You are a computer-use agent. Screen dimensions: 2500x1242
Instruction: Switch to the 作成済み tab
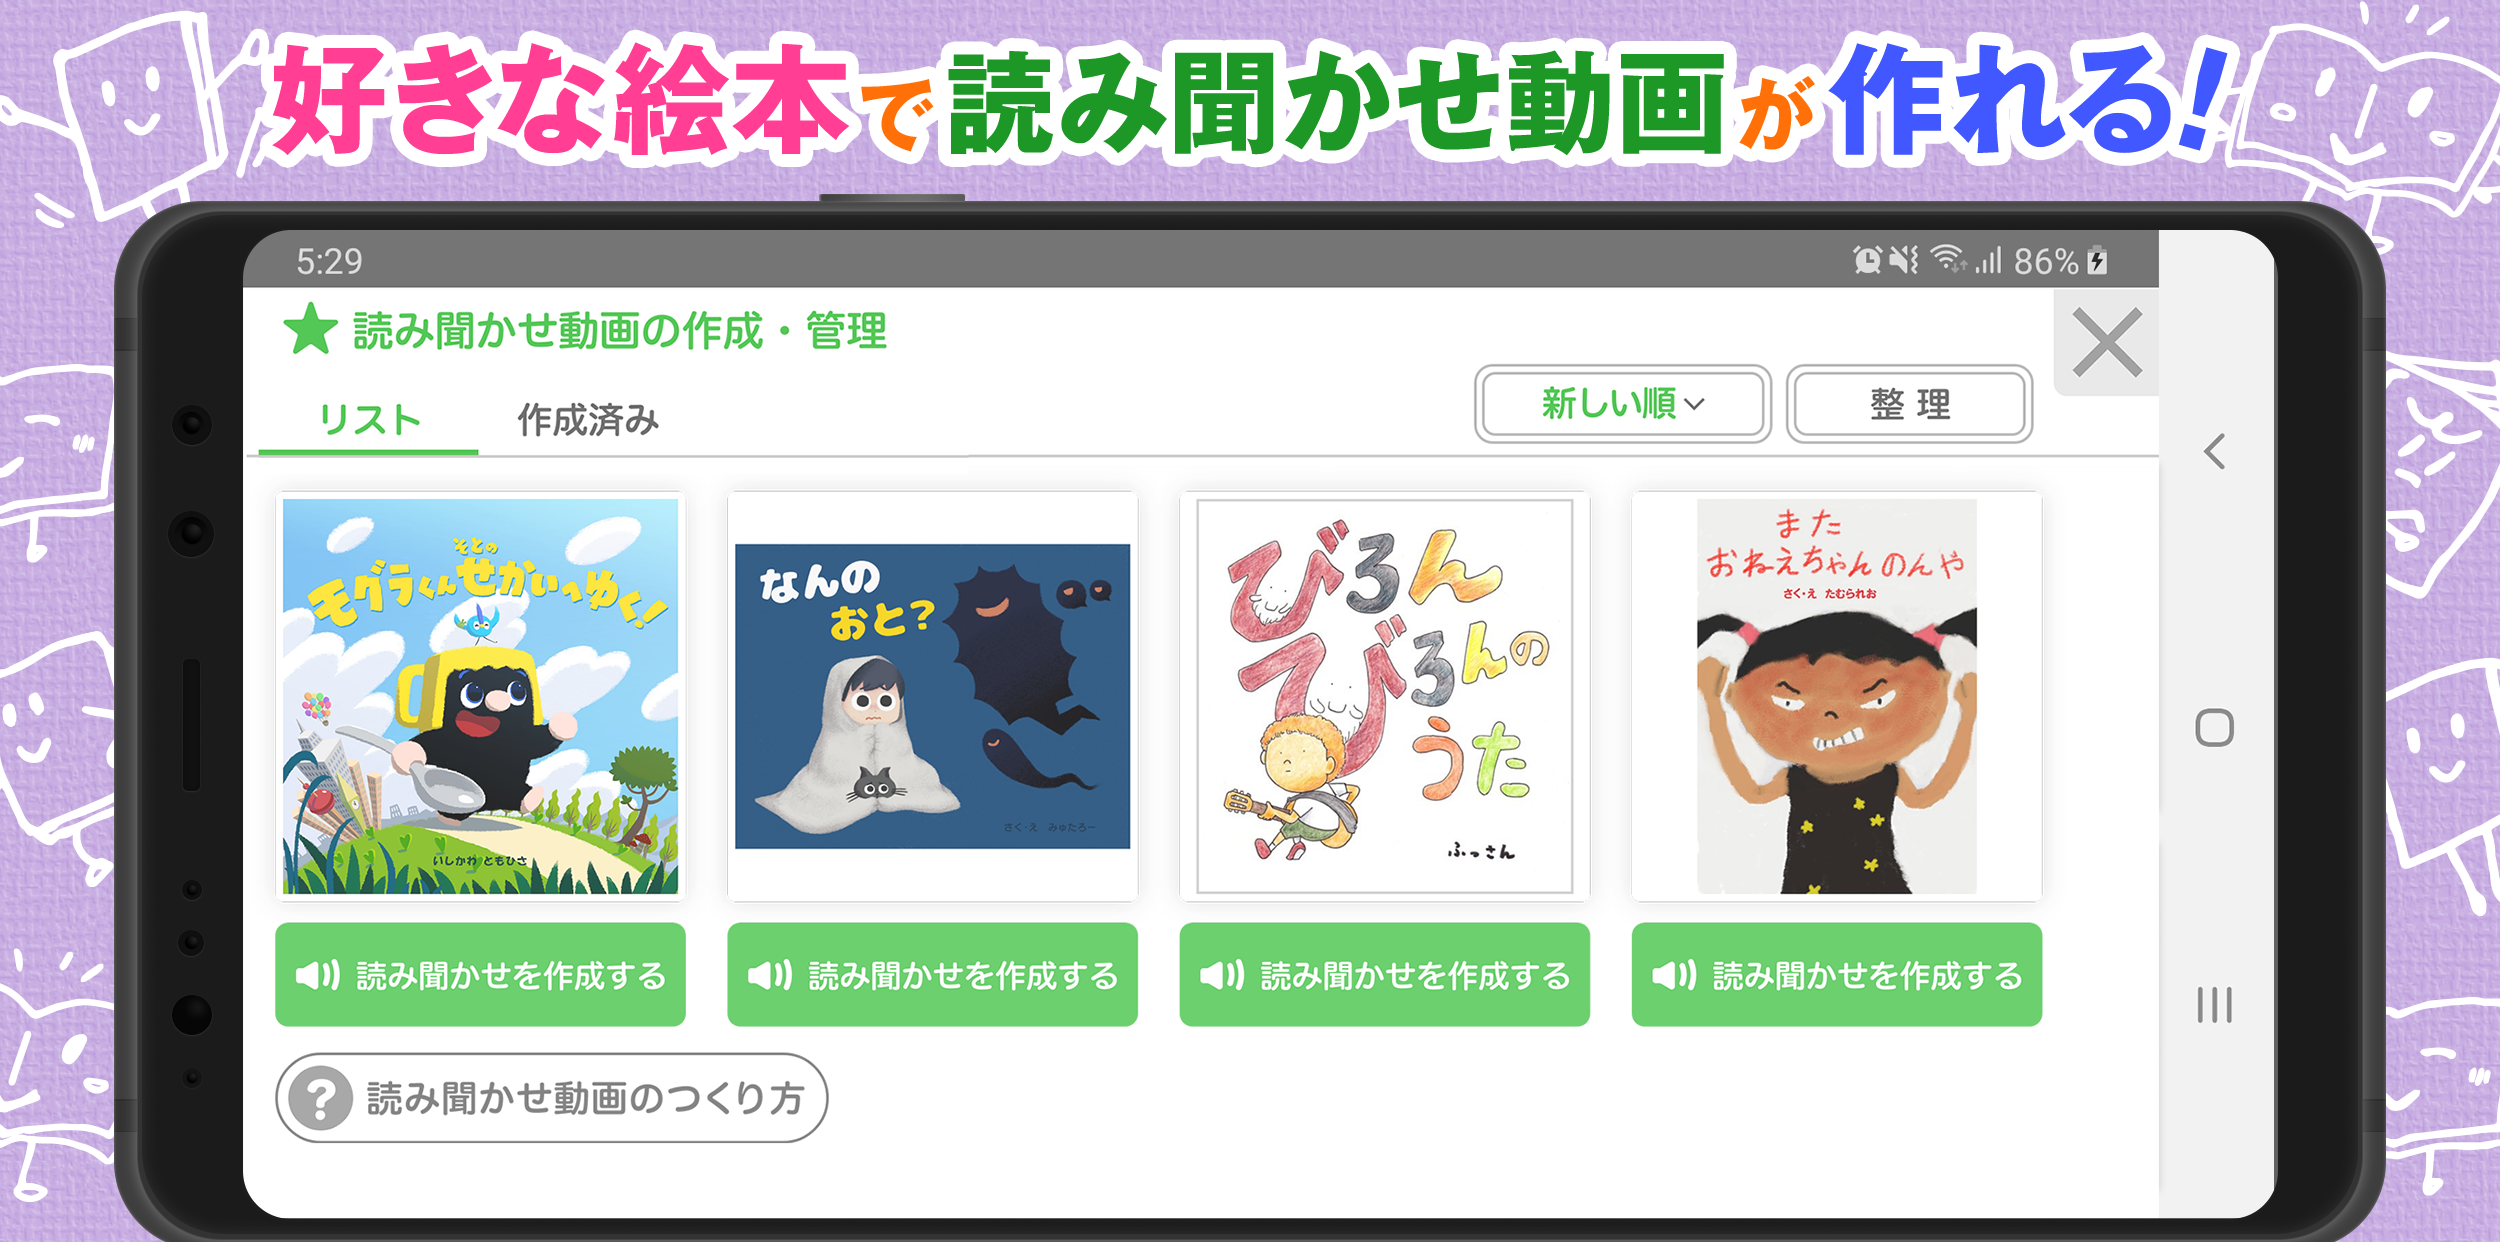click(x=588, y=421)
